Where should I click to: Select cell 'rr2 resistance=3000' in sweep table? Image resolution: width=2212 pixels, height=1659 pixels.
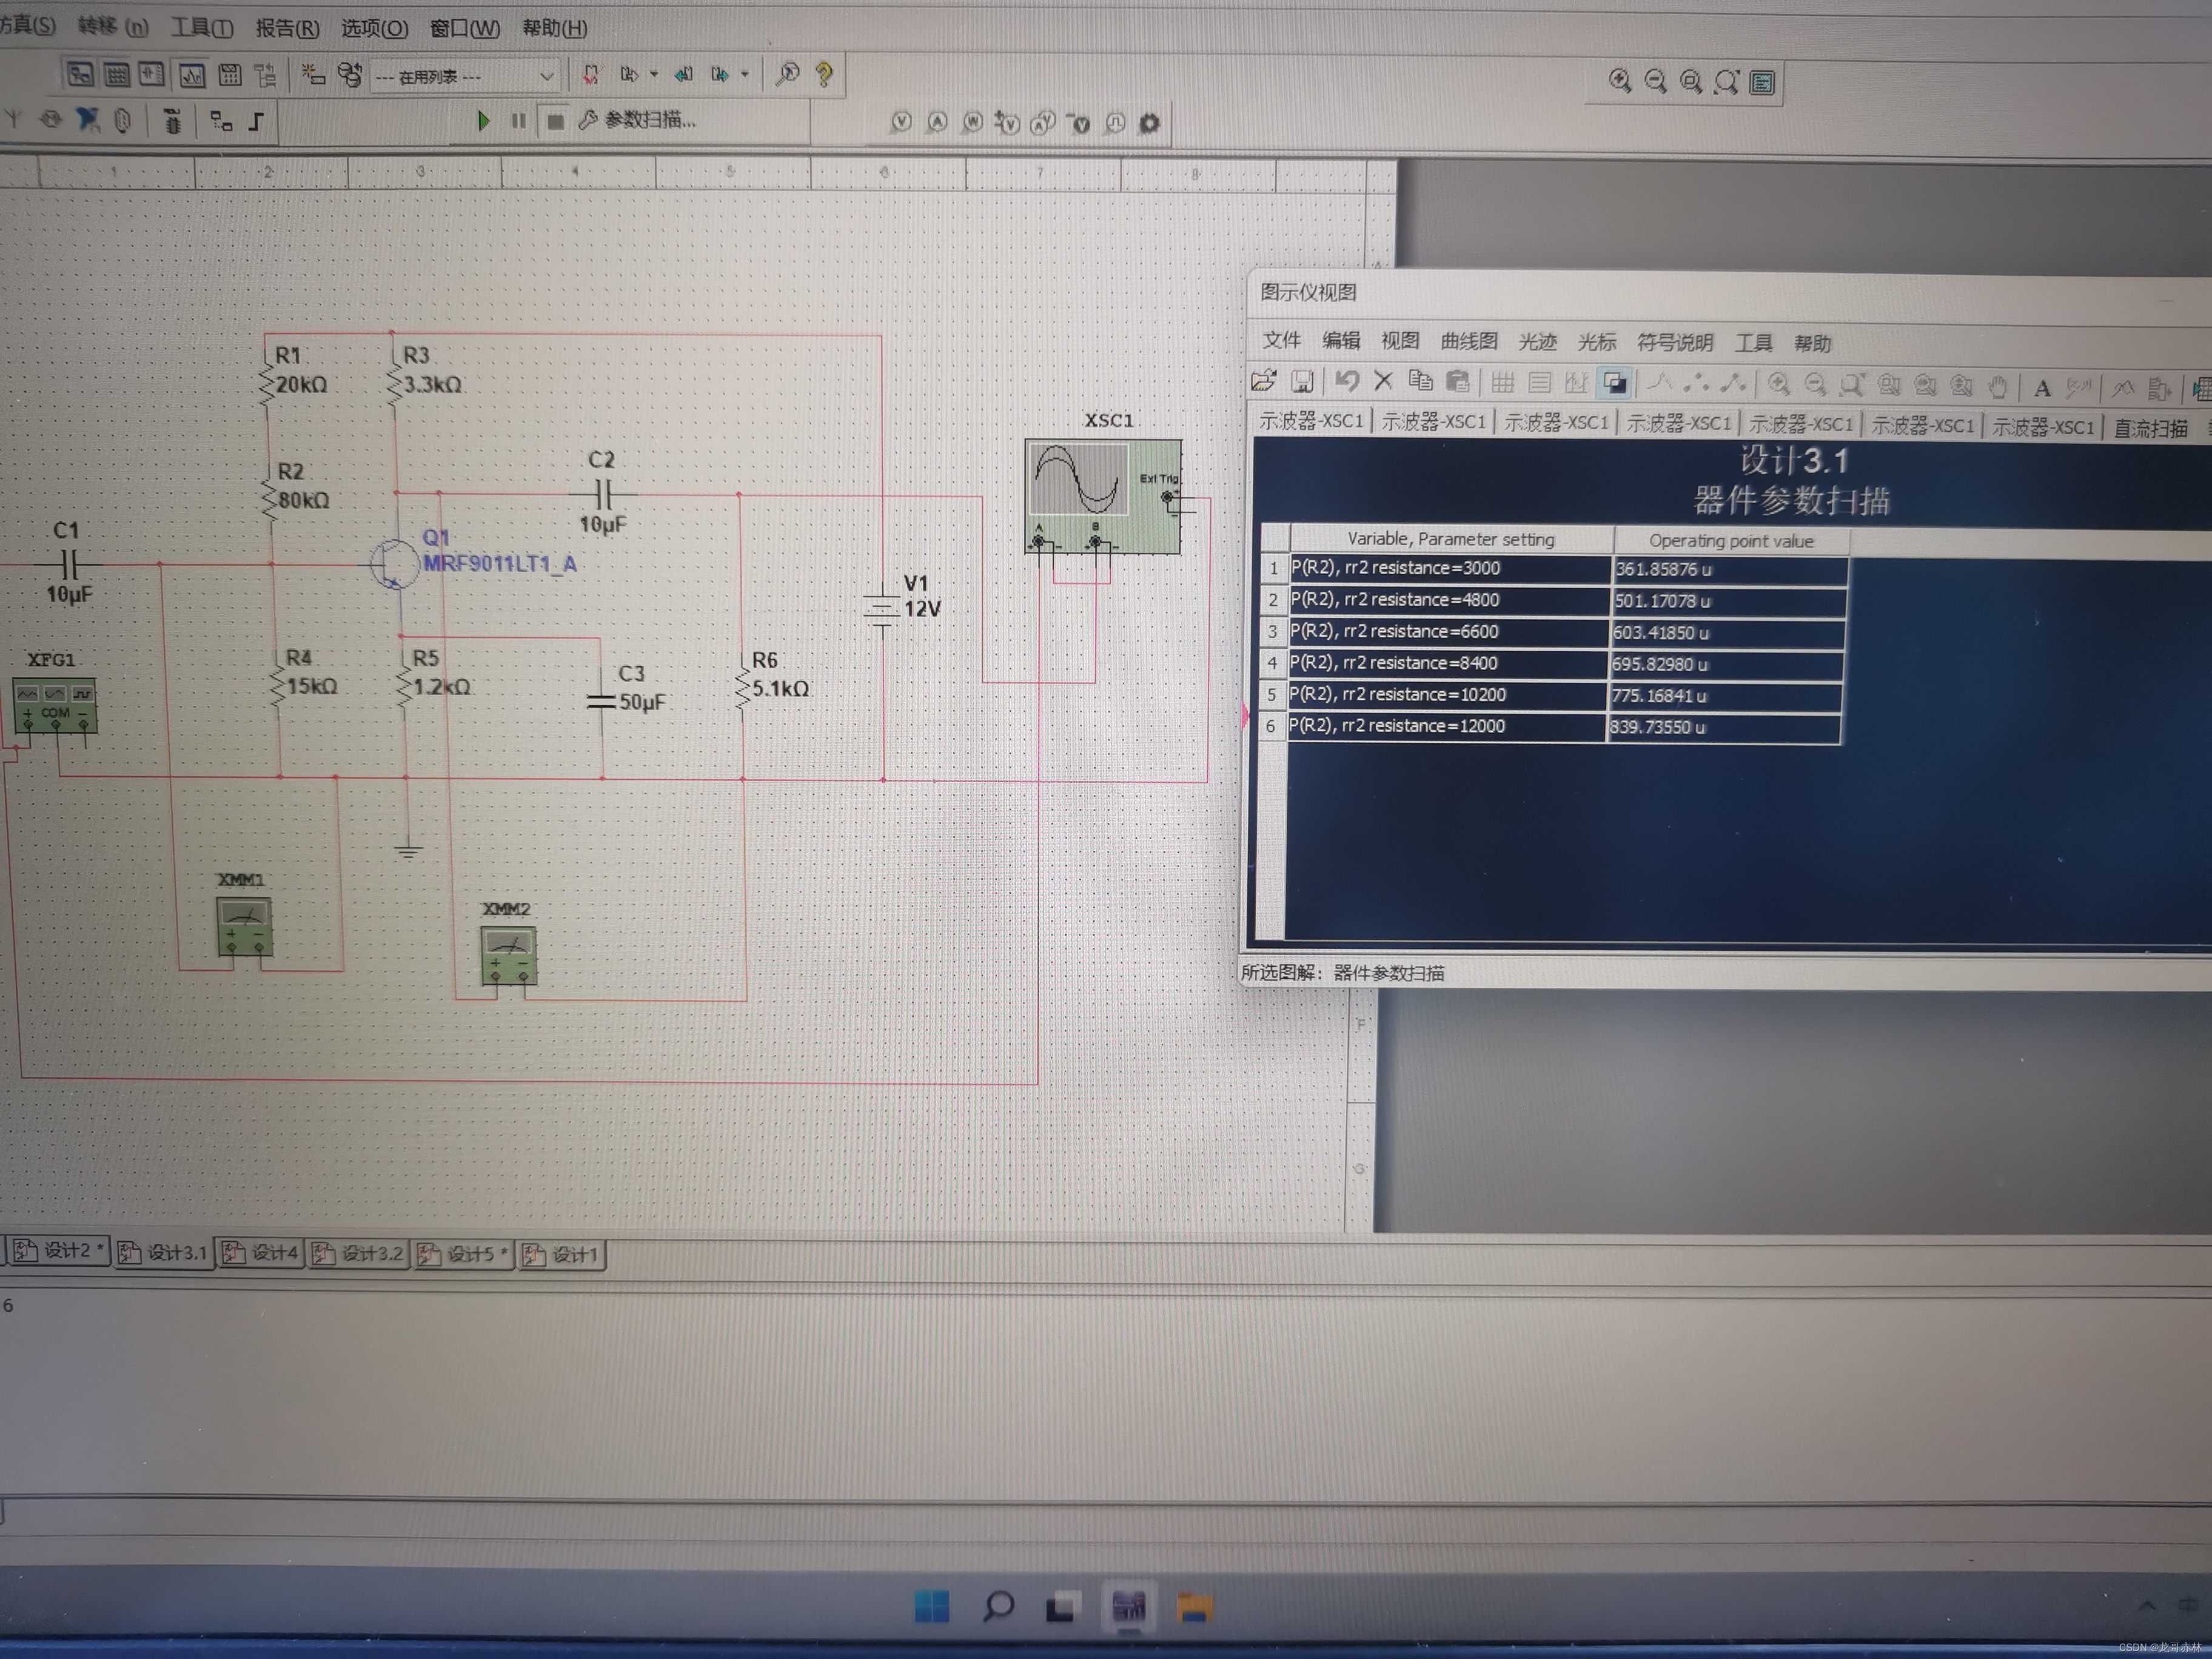coord(1450,568)
